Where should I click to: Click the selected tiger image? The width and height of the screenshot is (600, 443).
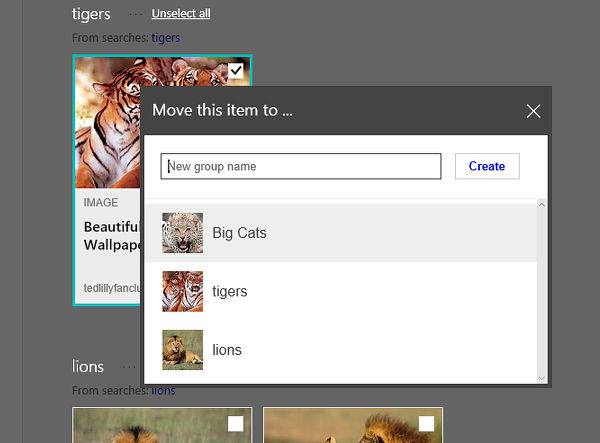click(x=108, y=122)
